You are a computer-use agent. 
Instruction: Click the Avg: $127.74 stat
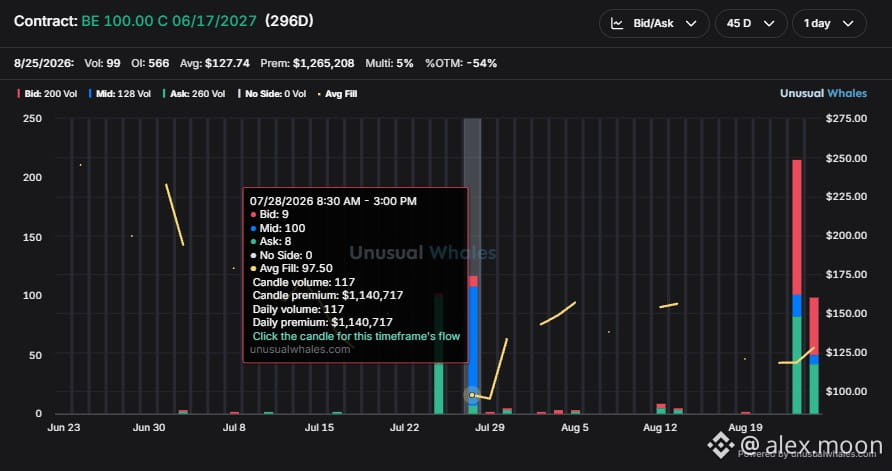(214, 63)
